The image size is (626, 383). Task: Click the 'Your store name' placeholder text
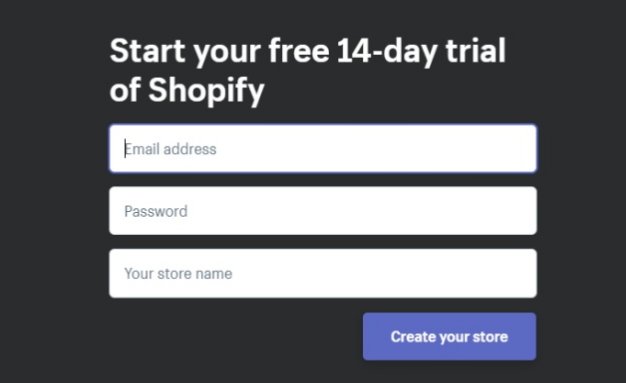click(178, 274)
